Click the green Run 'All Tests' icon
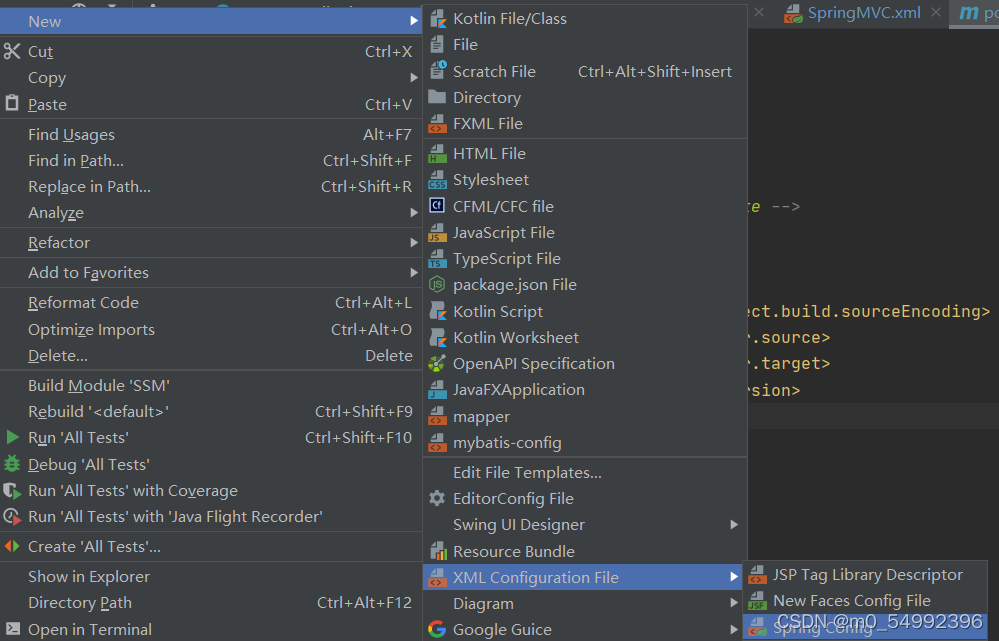This screenshot has height=641, width=999. point(12,437)
